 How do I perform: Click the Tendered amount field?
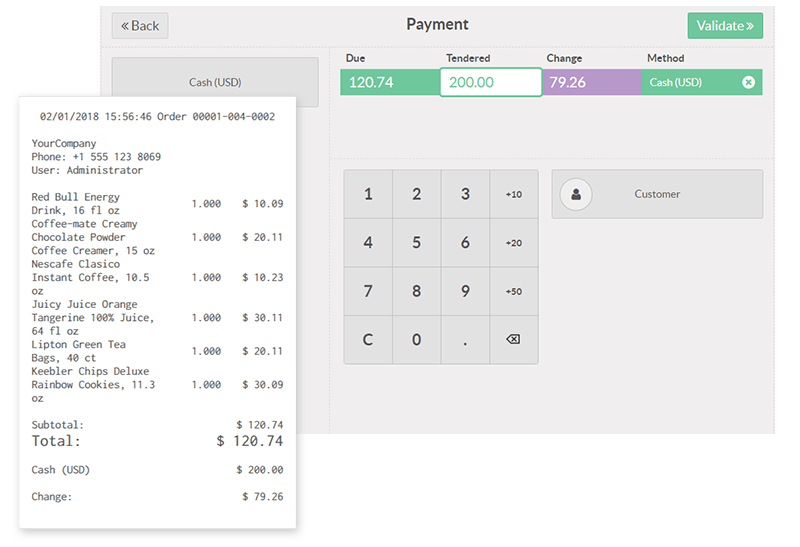click(x=491, y=82)
